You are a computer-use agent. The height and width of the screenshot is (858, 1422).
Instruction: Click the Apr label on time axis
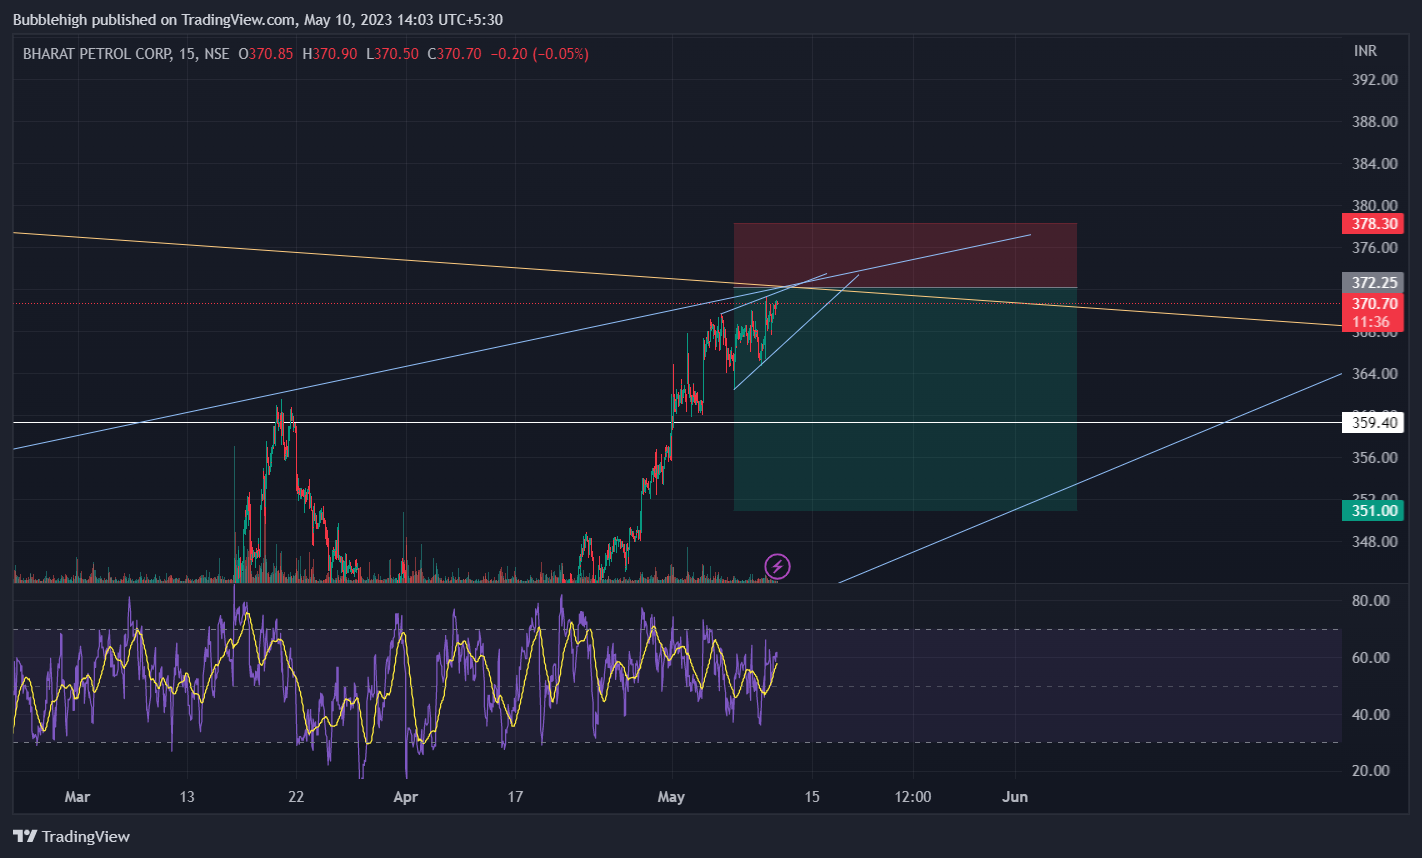(405, 797)
